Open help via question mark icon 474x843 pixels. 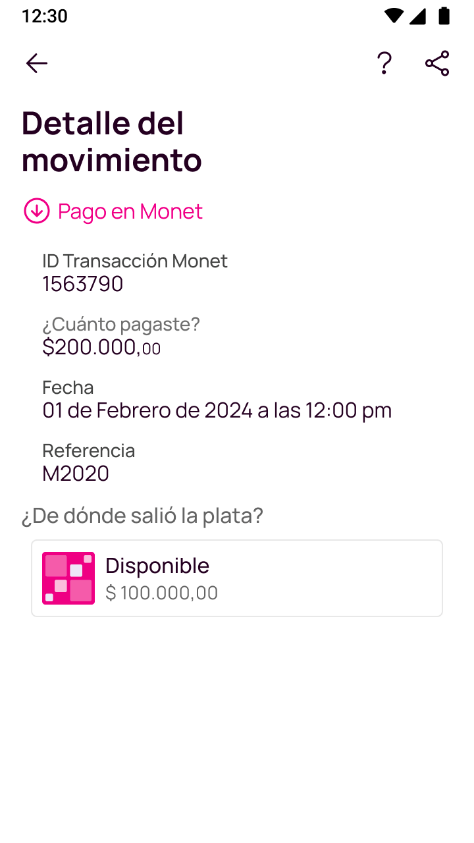pyautogui.click(x=384, y=63)
